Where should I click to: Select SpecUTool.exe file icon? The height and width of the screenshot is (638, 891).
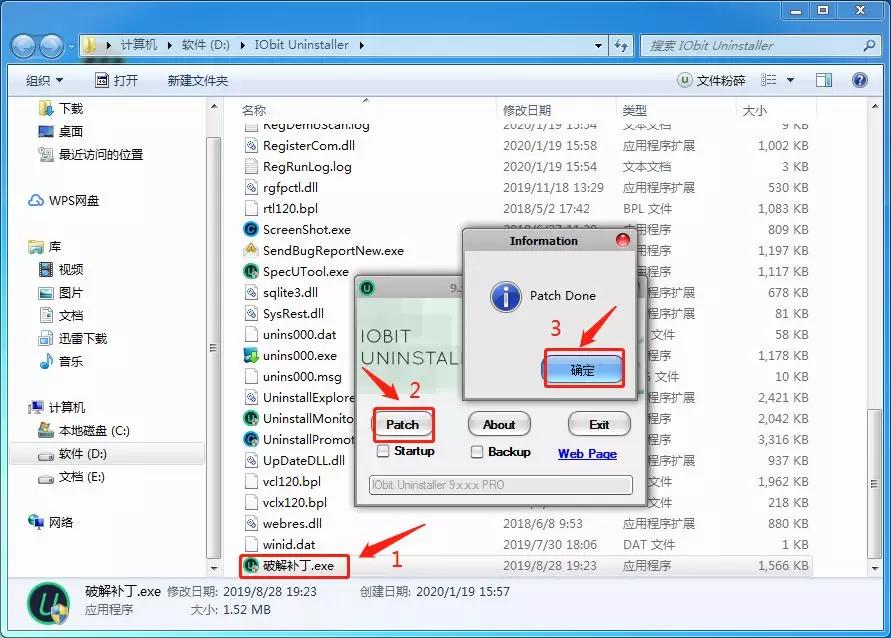(251, 272)
